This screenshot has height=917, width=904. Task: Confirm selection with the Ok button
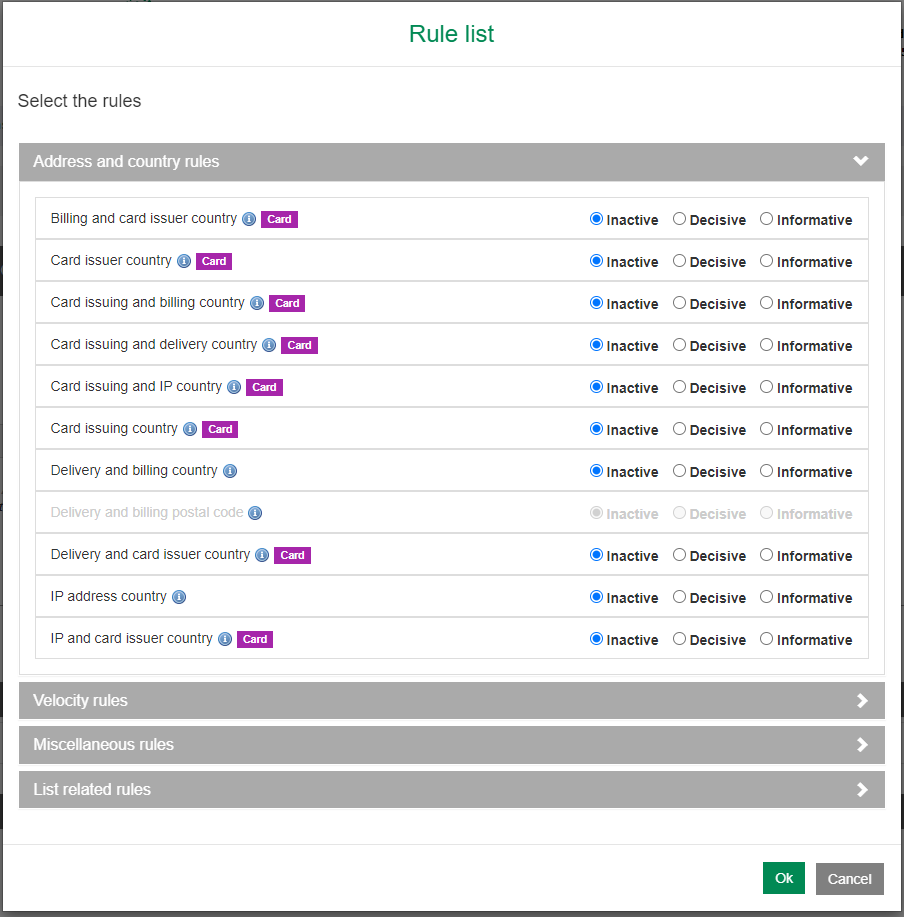point(783,877)
